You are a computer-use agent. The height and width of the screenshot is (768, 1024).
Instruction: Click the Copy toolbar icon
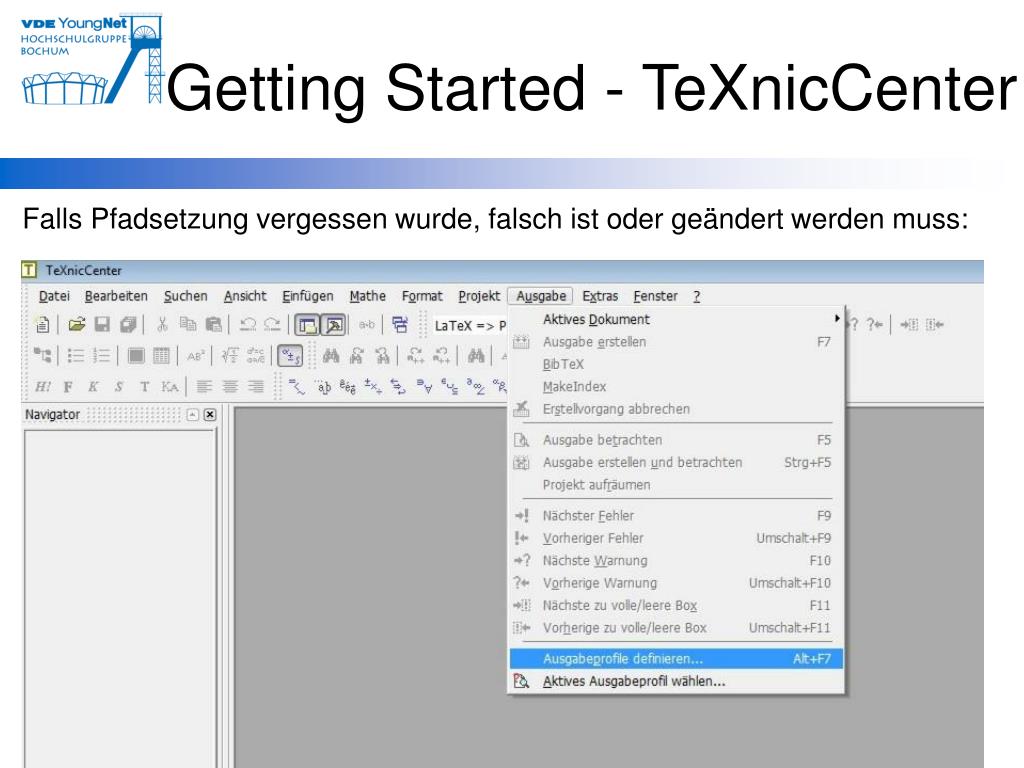point(188,324)
